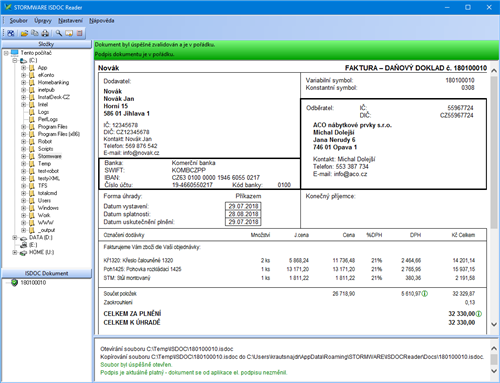500x383 pixels.
Task: Expand the App folder node
Action: coord(23,68)
